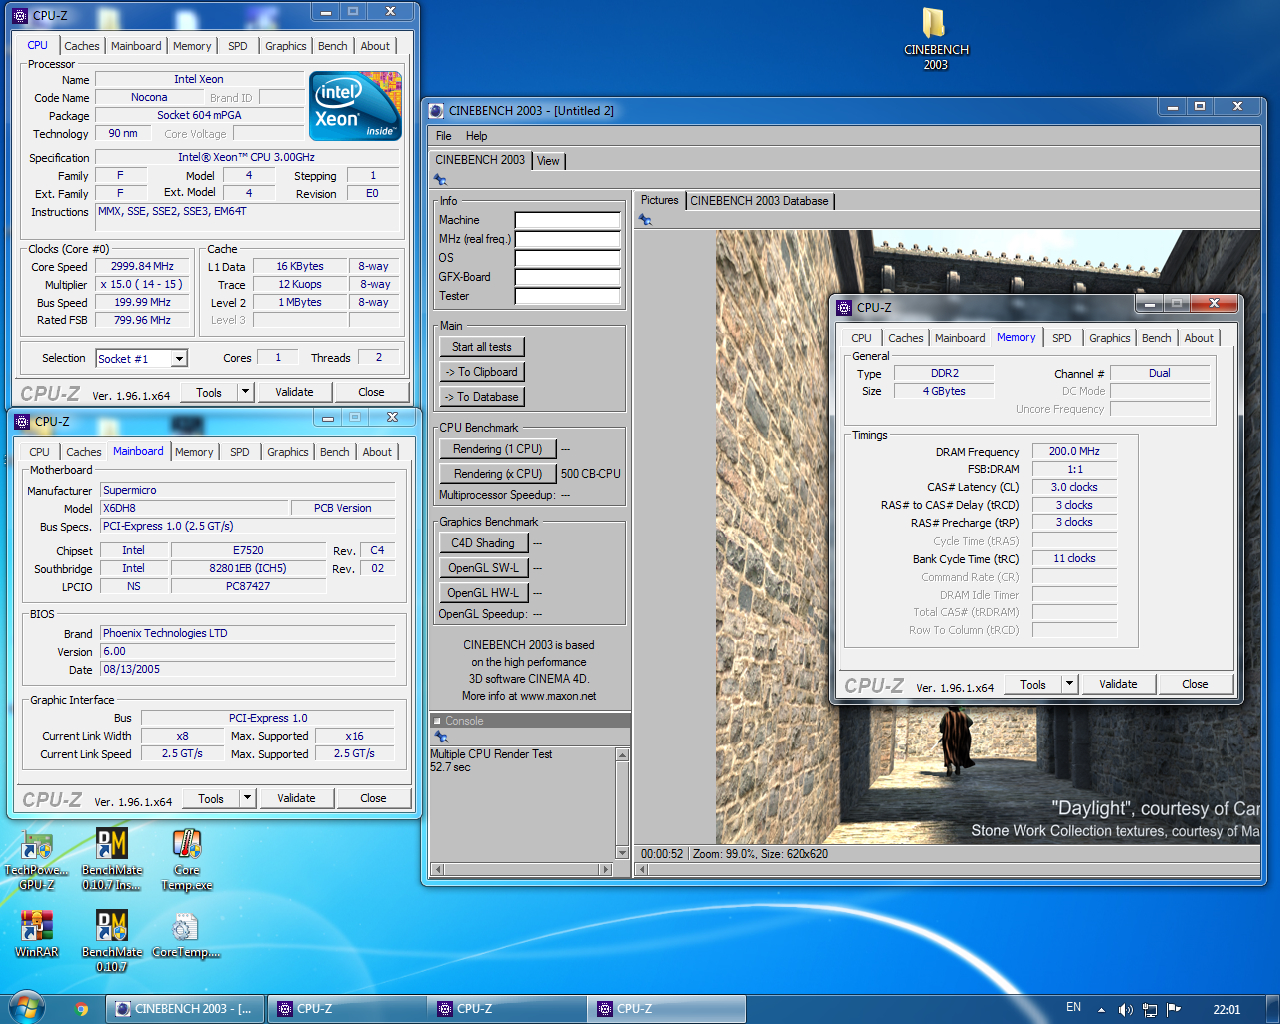Click To Database button
Screen dimensions: 1280x1024
pos(481,397)
